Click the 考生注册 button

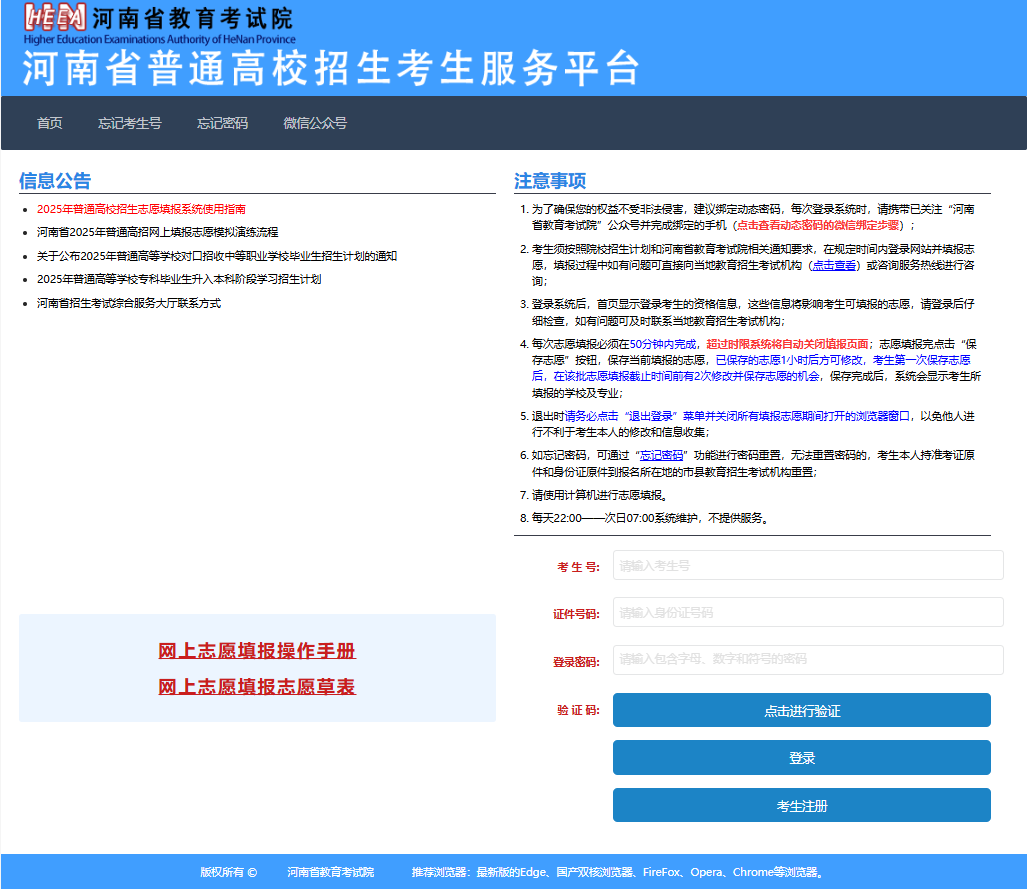(x=802, y=805)
